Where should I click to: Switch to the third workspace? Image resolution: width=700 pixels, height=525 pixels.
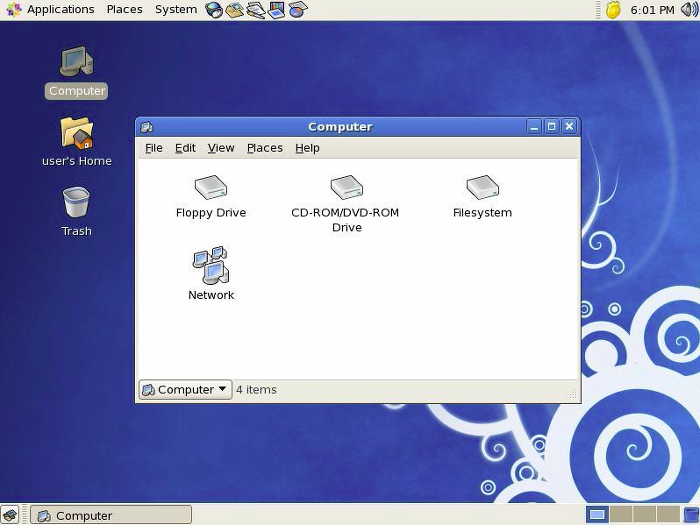(x=644, y=515)
